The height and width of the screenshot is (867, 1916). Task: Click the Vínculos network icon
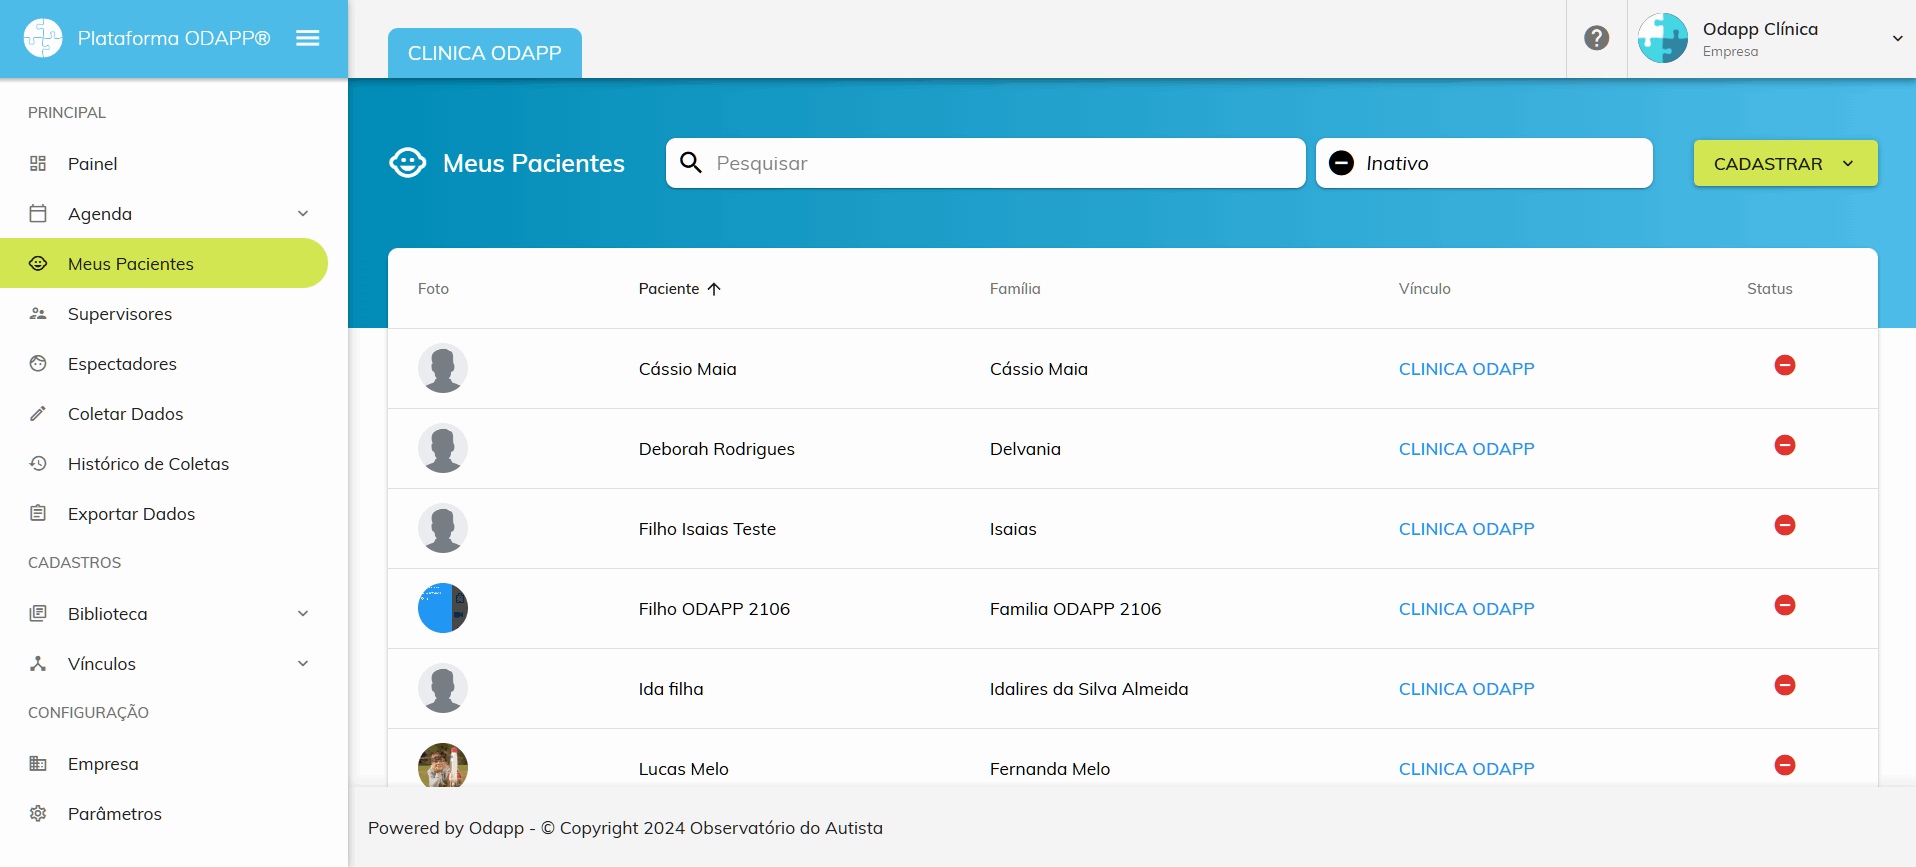38,663
